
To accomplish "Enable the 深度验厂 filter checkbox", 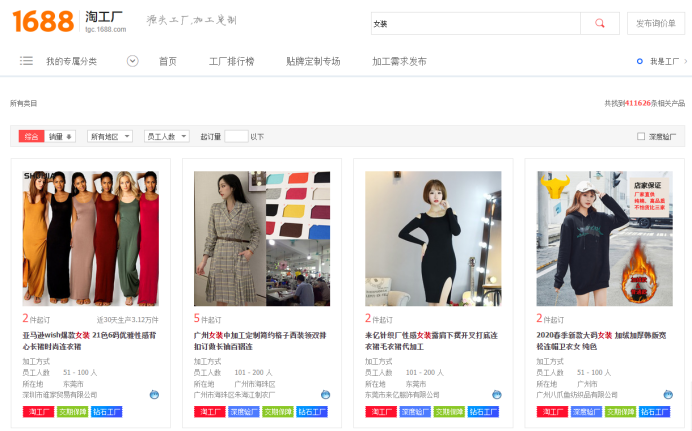I will coord(641,136).
